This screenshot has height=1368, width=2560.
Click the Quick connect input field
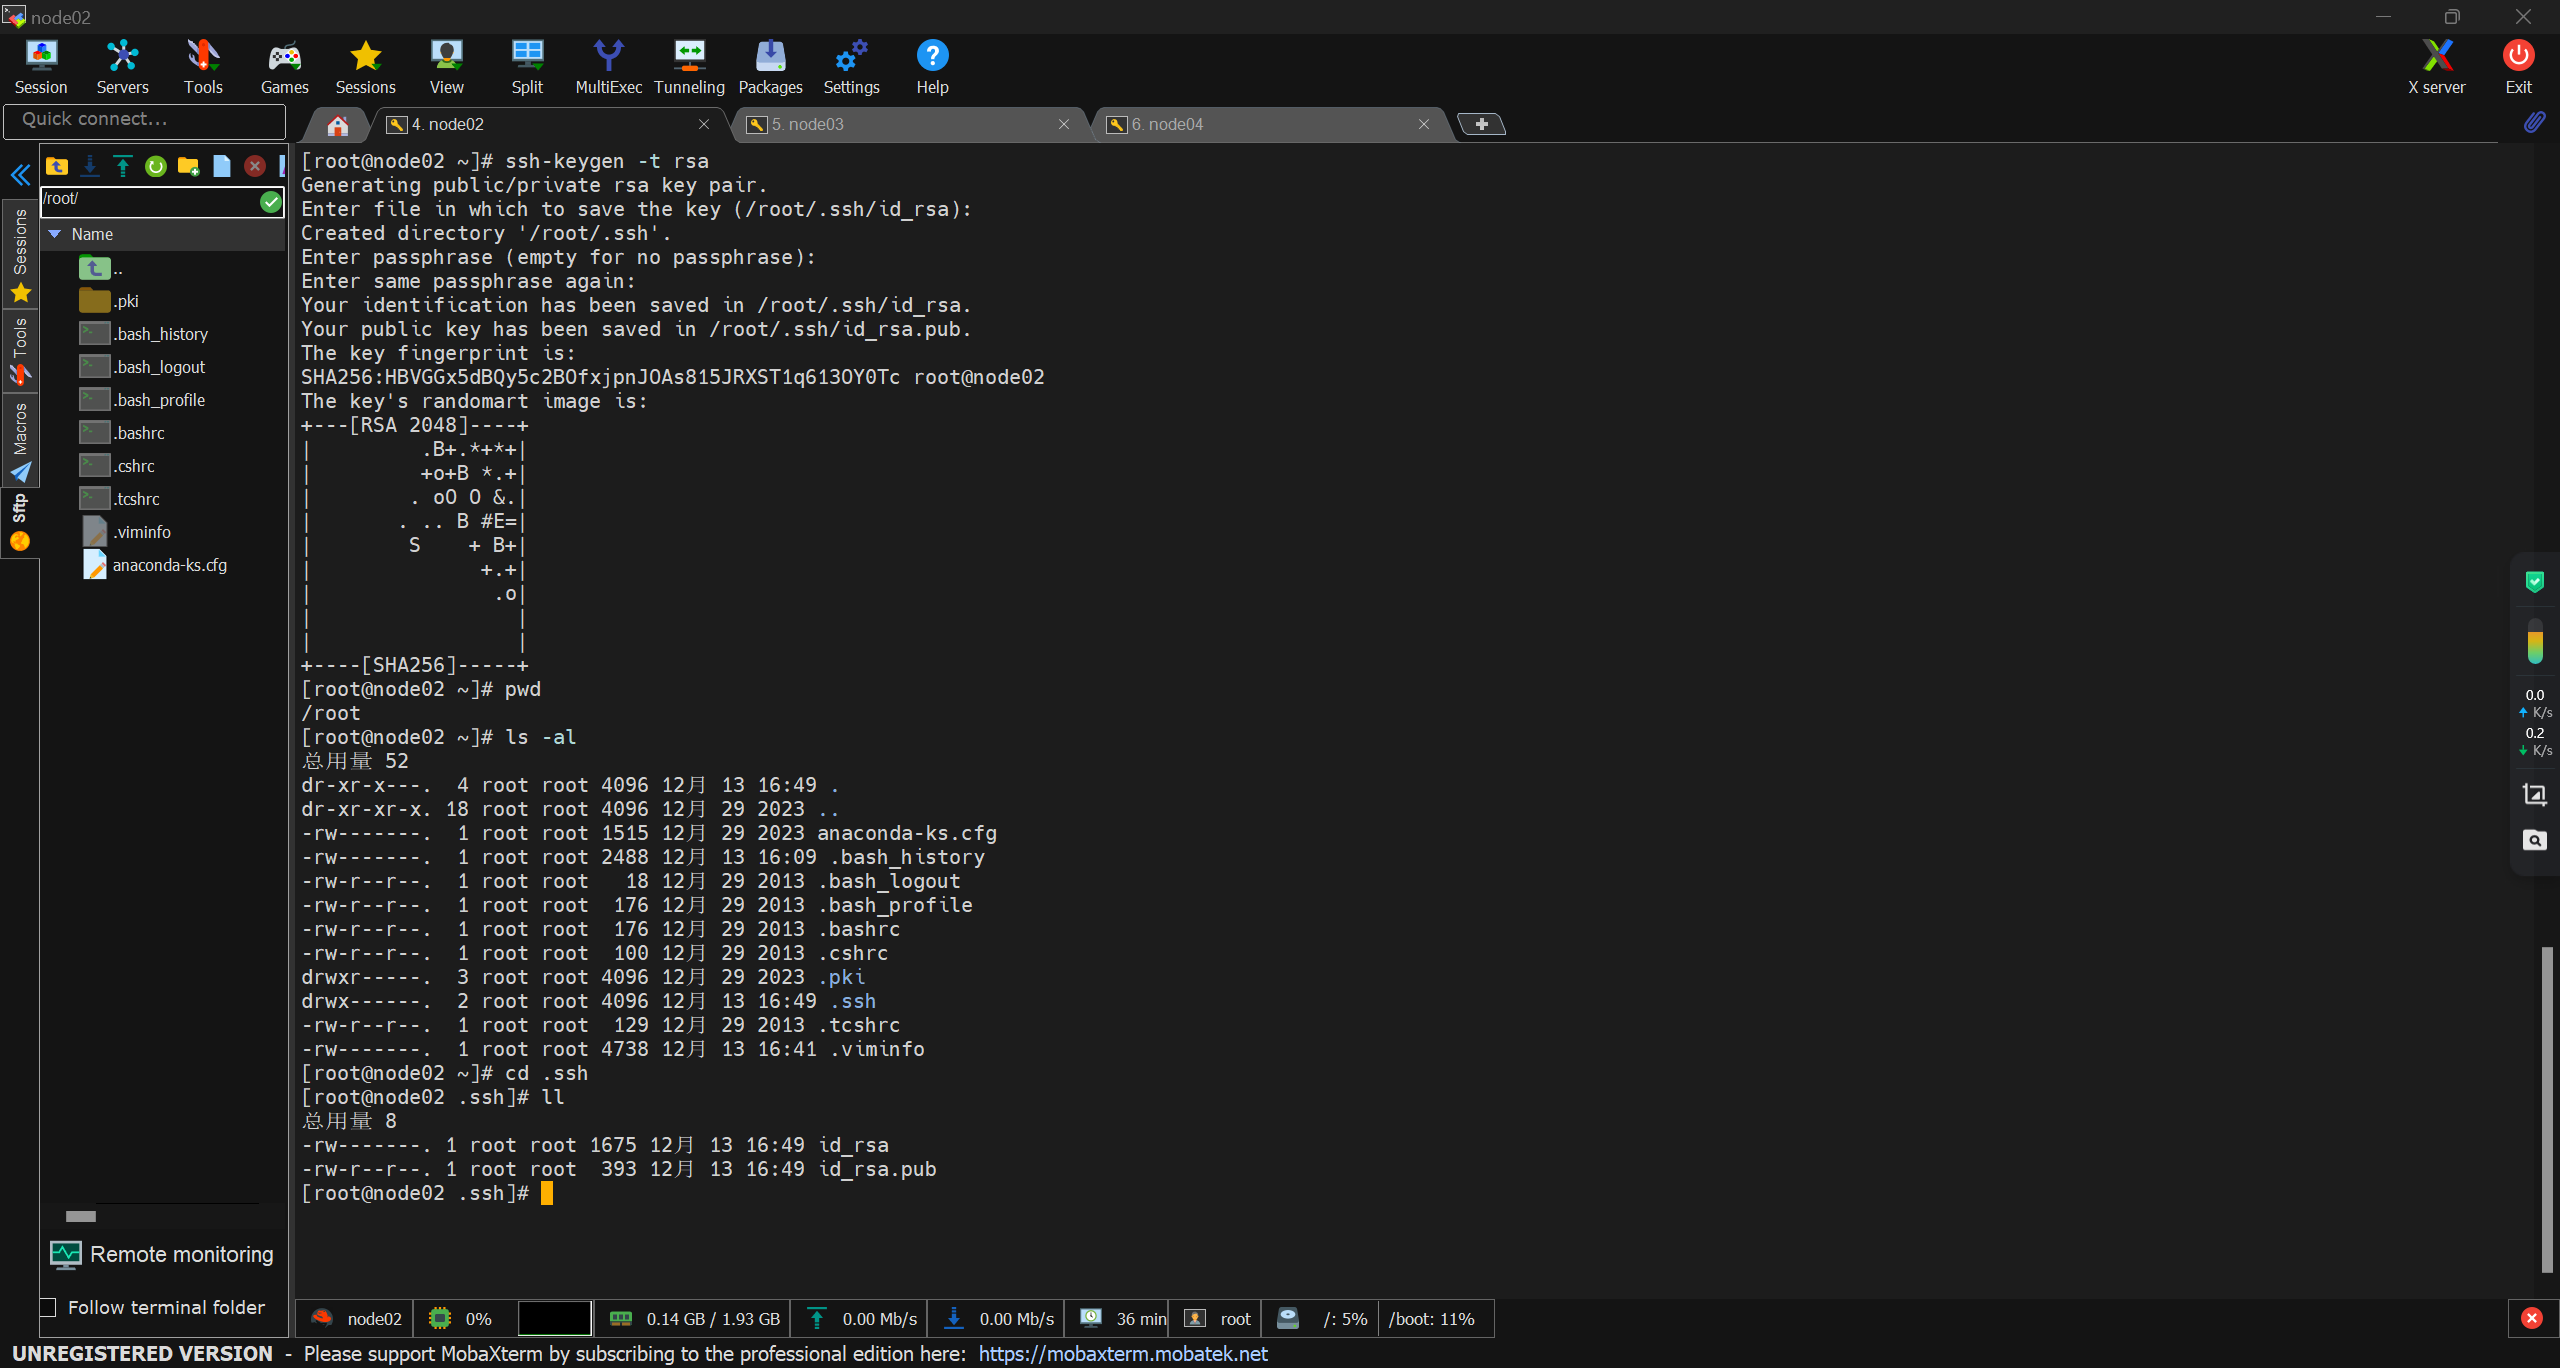[x=145, y=119]
